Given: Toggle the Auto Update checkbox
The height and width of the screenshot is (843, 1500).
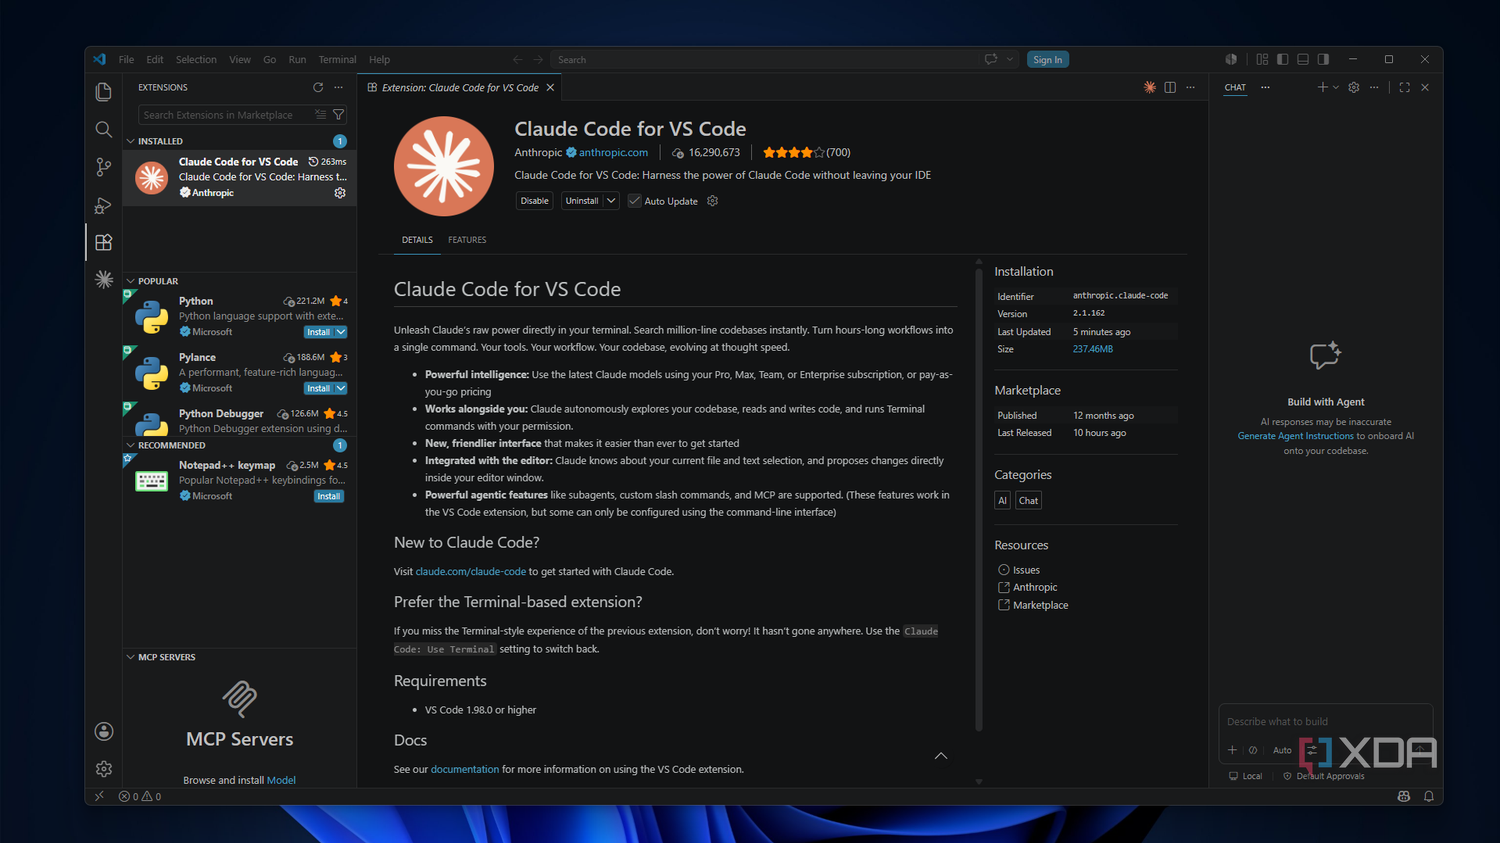Looking at the screenshot, I should [634, 201].
